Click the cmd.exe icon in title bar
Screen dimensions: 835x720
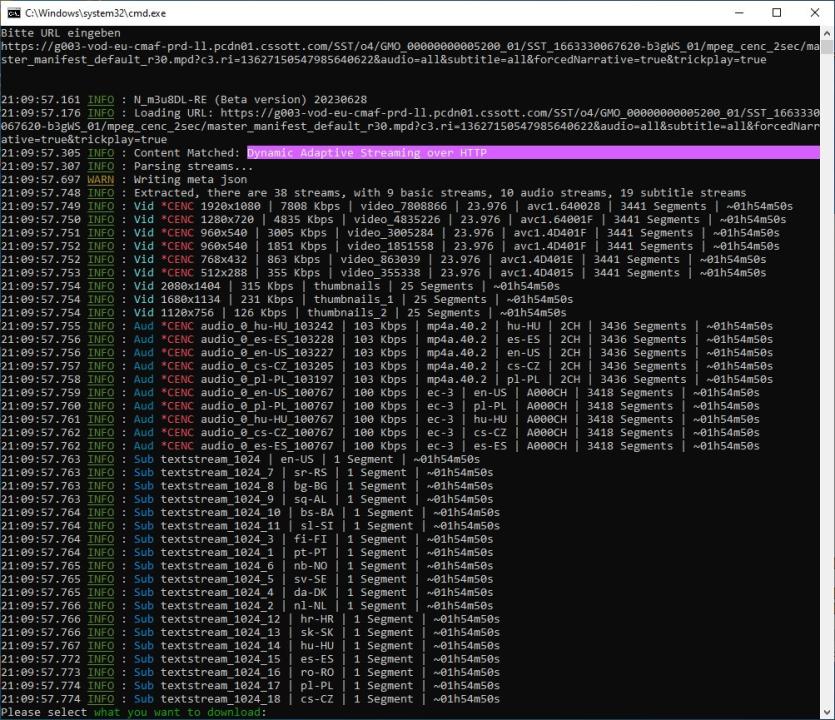pos(14,13)
